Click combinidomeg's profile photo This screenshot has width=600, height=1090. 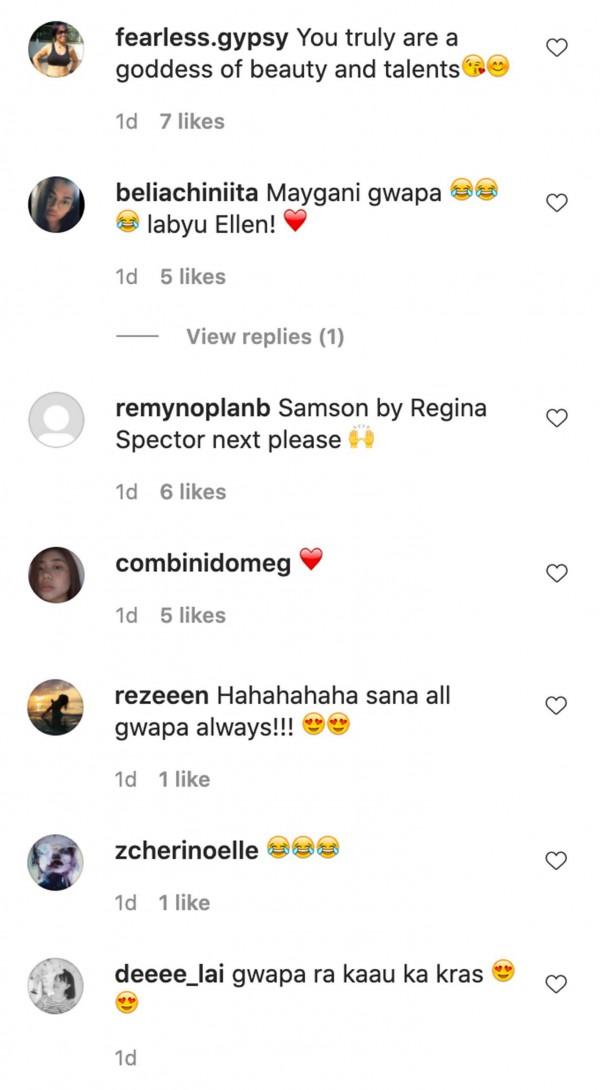click(56, 574)
